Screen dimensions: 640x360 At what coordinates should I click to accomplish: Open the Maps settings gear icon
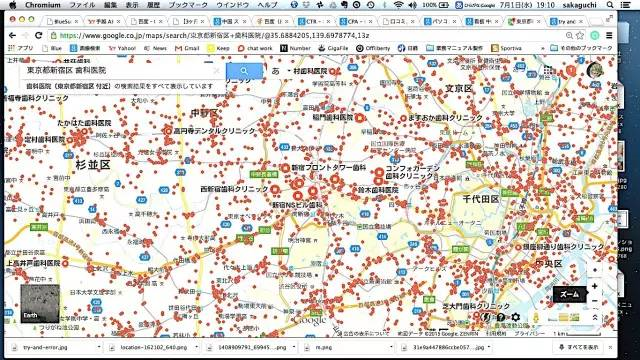516,317
